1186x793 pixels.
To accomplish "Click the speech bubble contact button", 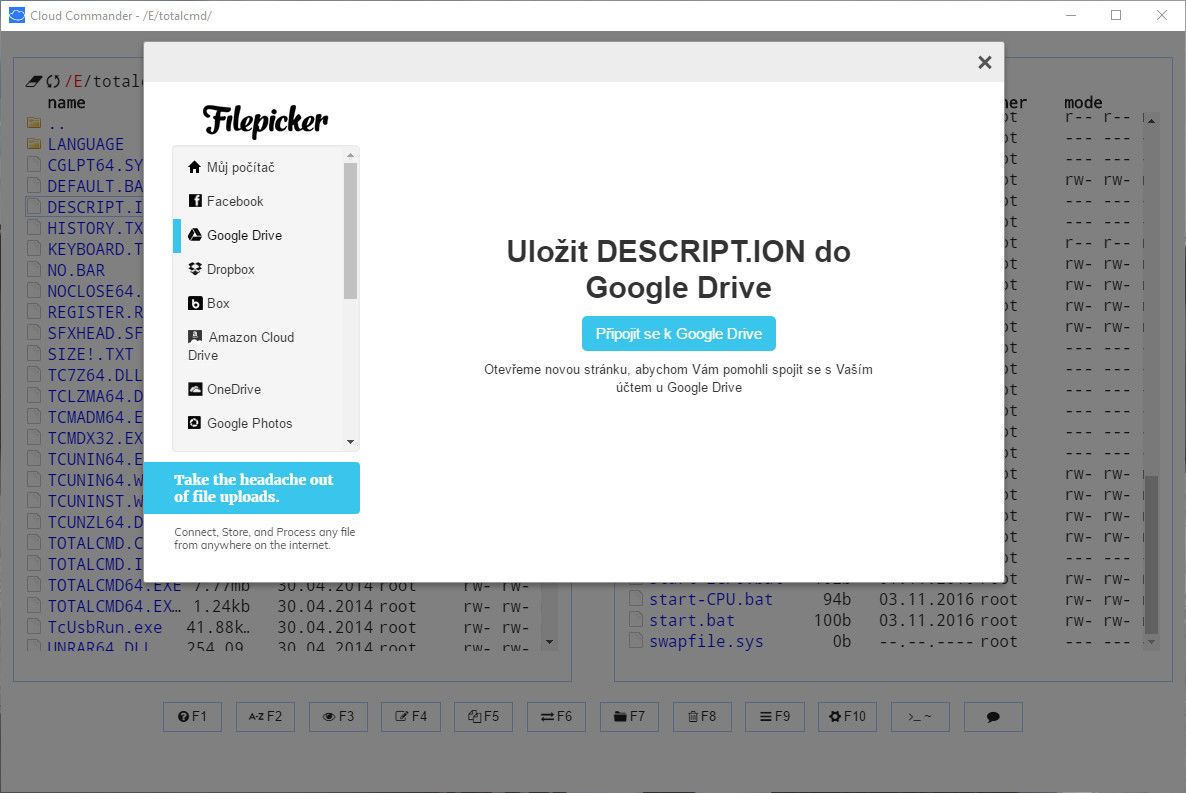I will click(x=993, y=717).
